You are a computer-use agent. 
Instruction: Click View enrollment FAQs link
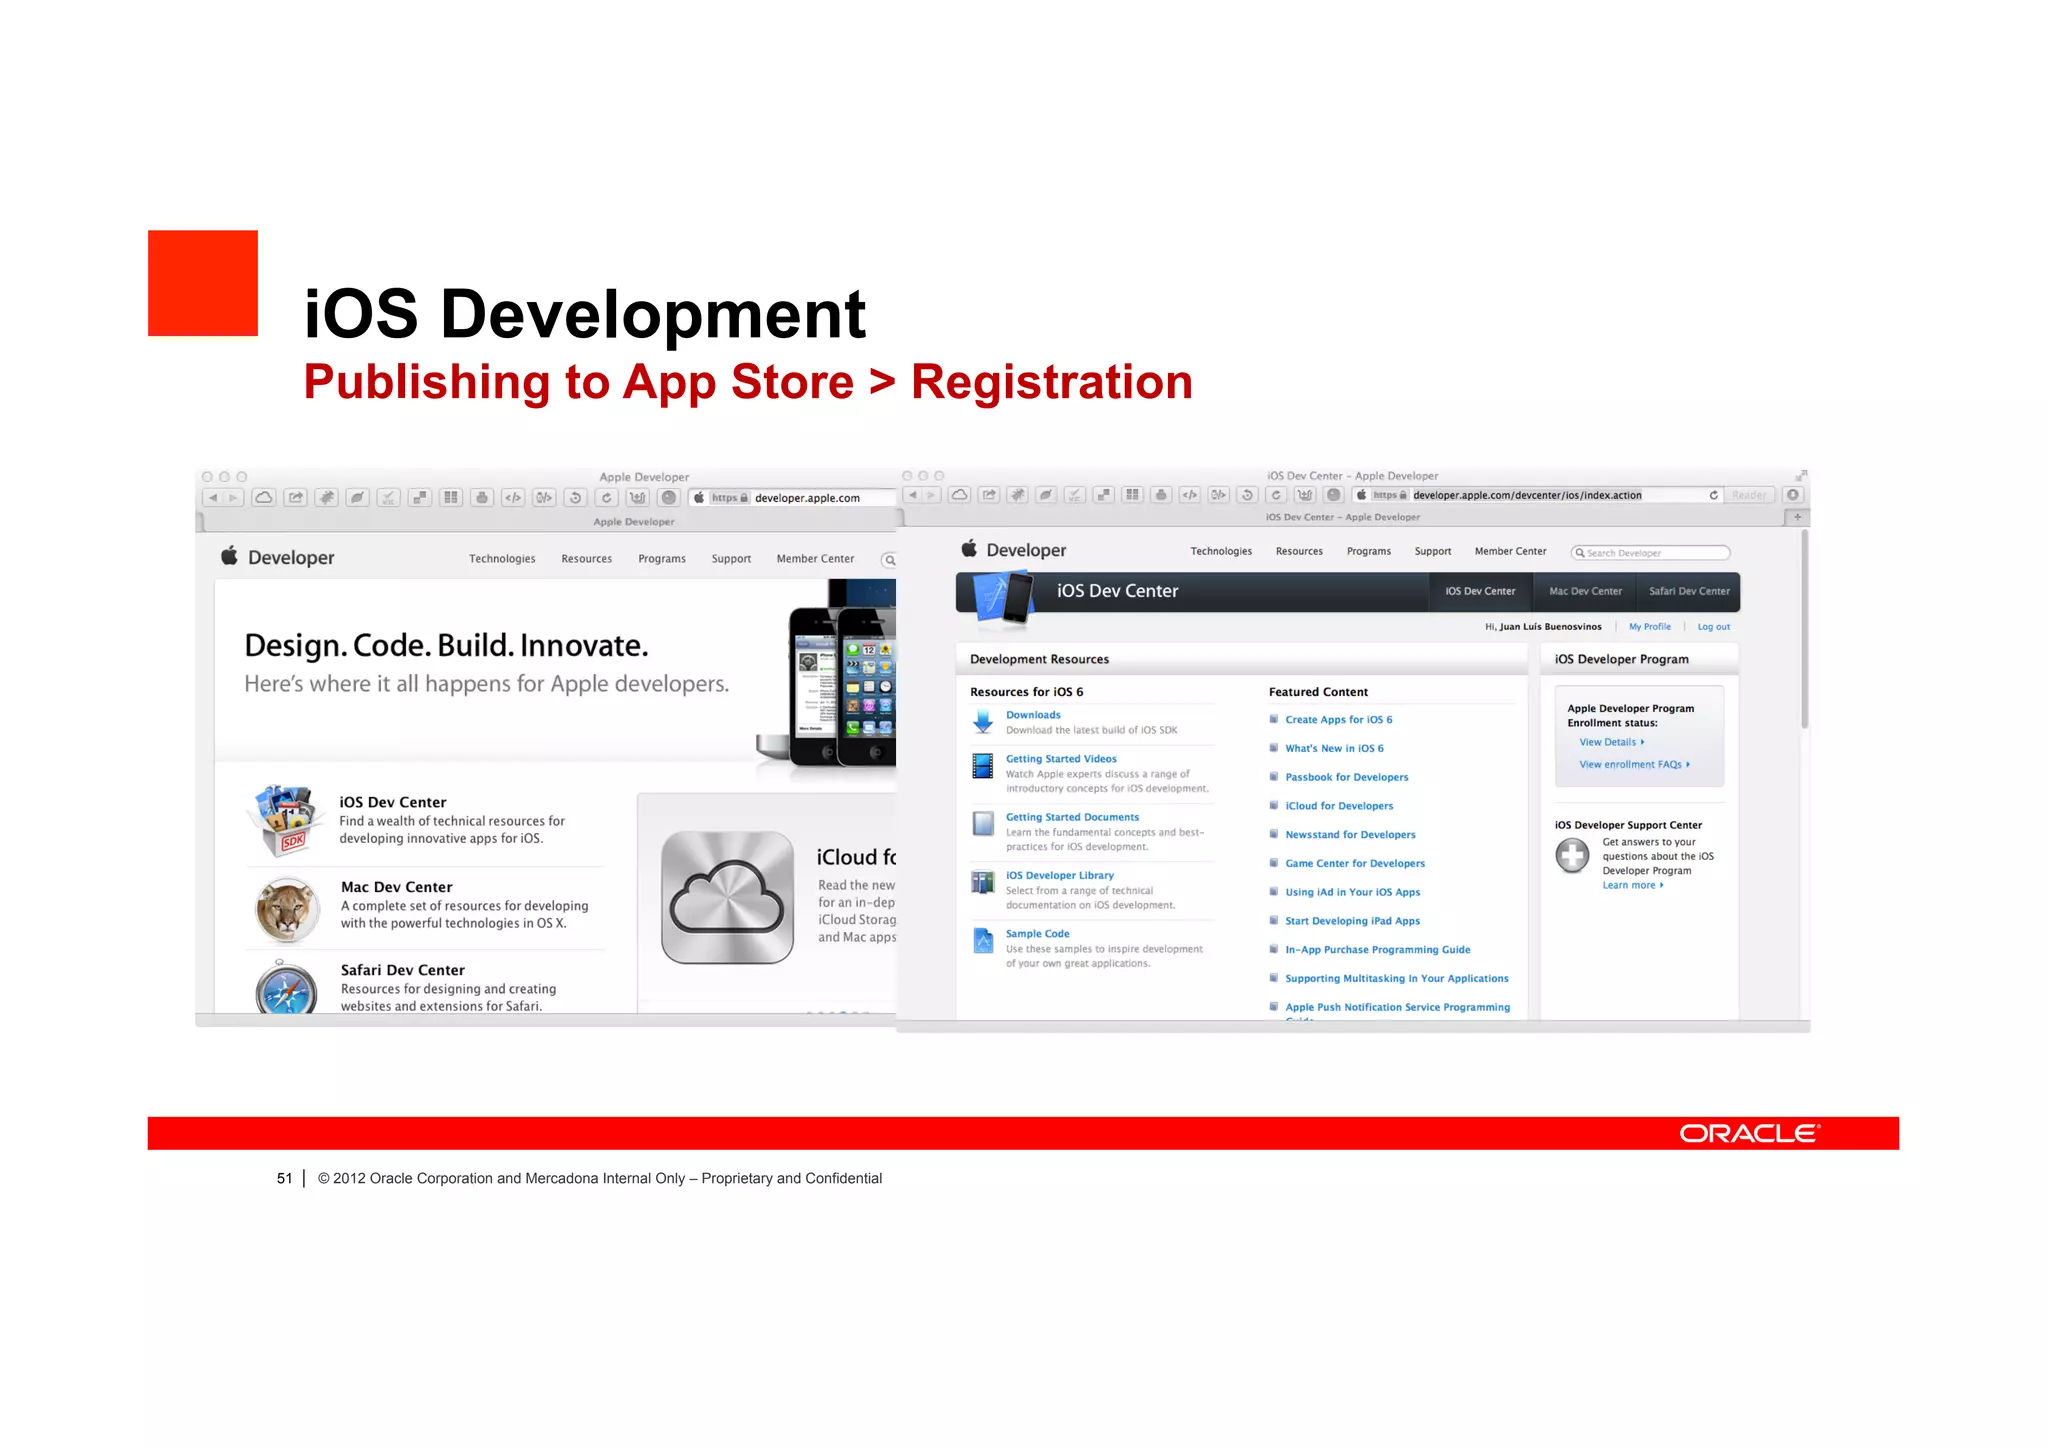pyautogui.click(x=1634, y=764)
